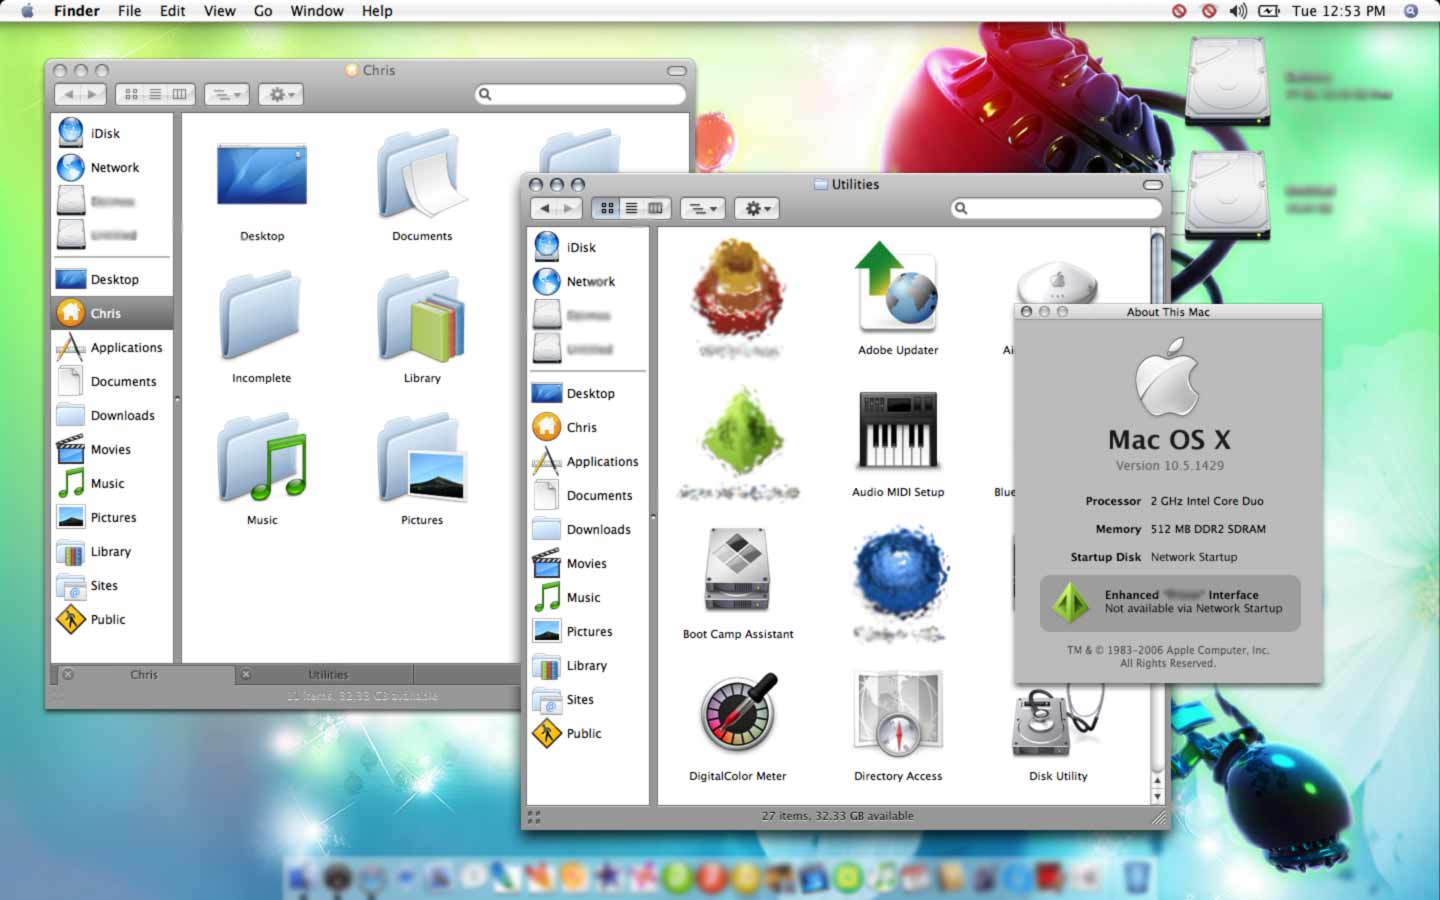
Task: Open the top hard drive icon on the desktop
Action: click(1227, 80)
